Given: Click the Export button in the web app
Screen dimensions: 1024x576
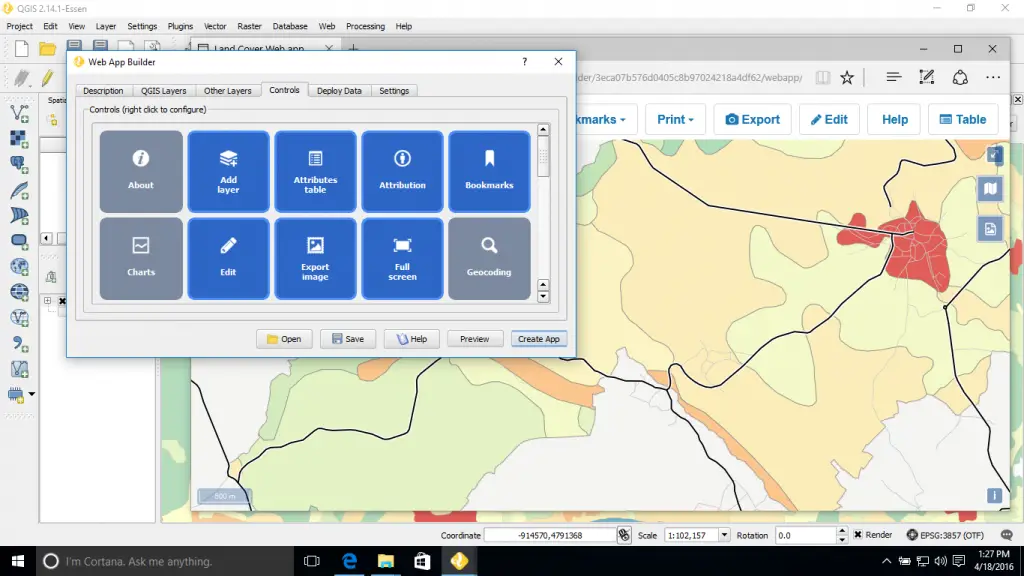Looking at the screenshot, I should tap(752, 120).
